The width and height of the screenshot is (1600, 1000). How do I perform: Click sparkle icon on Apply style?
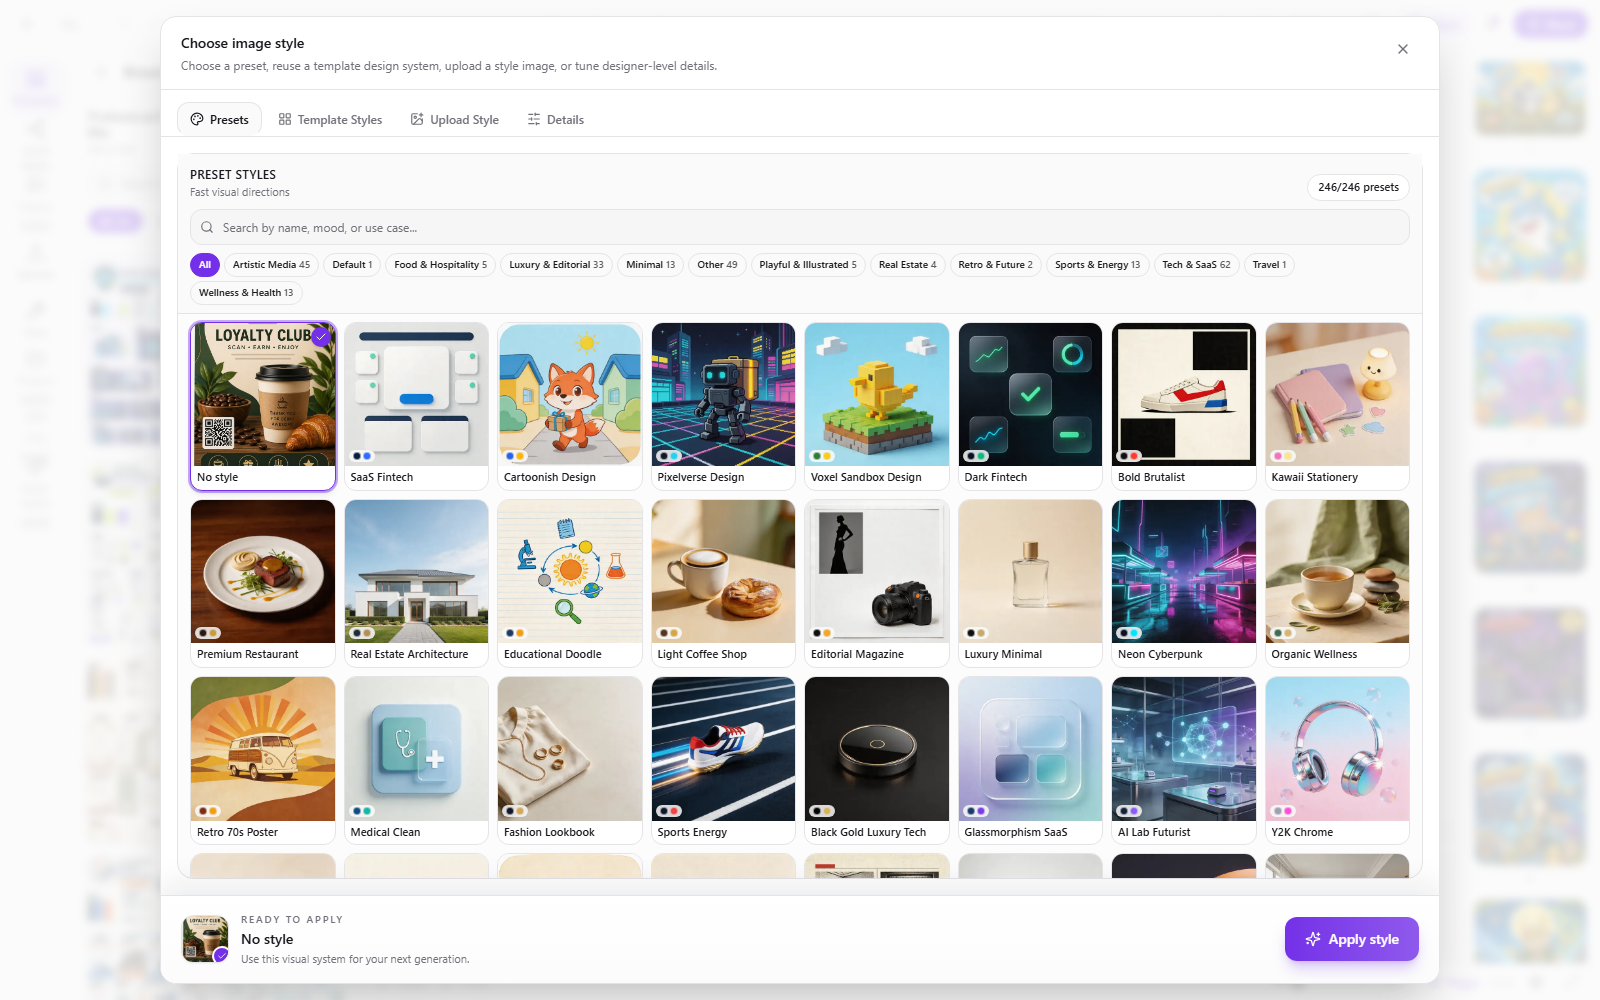(x=1313, y=939)
